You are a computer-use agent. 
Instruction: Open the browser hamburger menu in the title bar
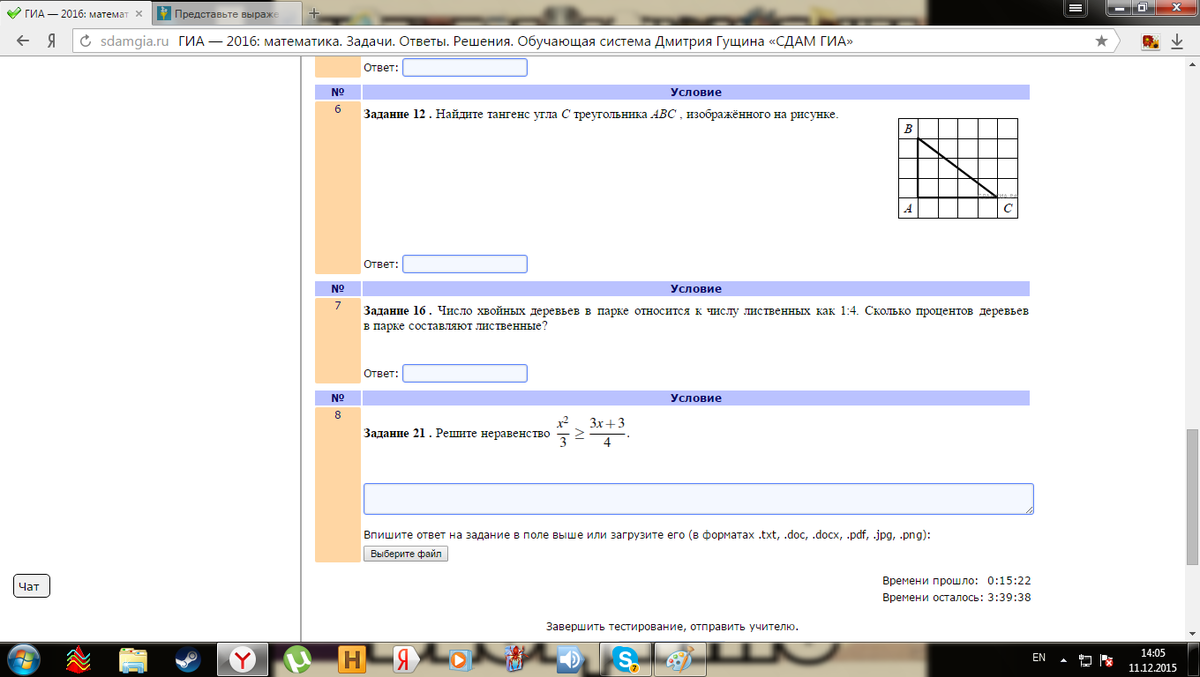click(1076, 8)
